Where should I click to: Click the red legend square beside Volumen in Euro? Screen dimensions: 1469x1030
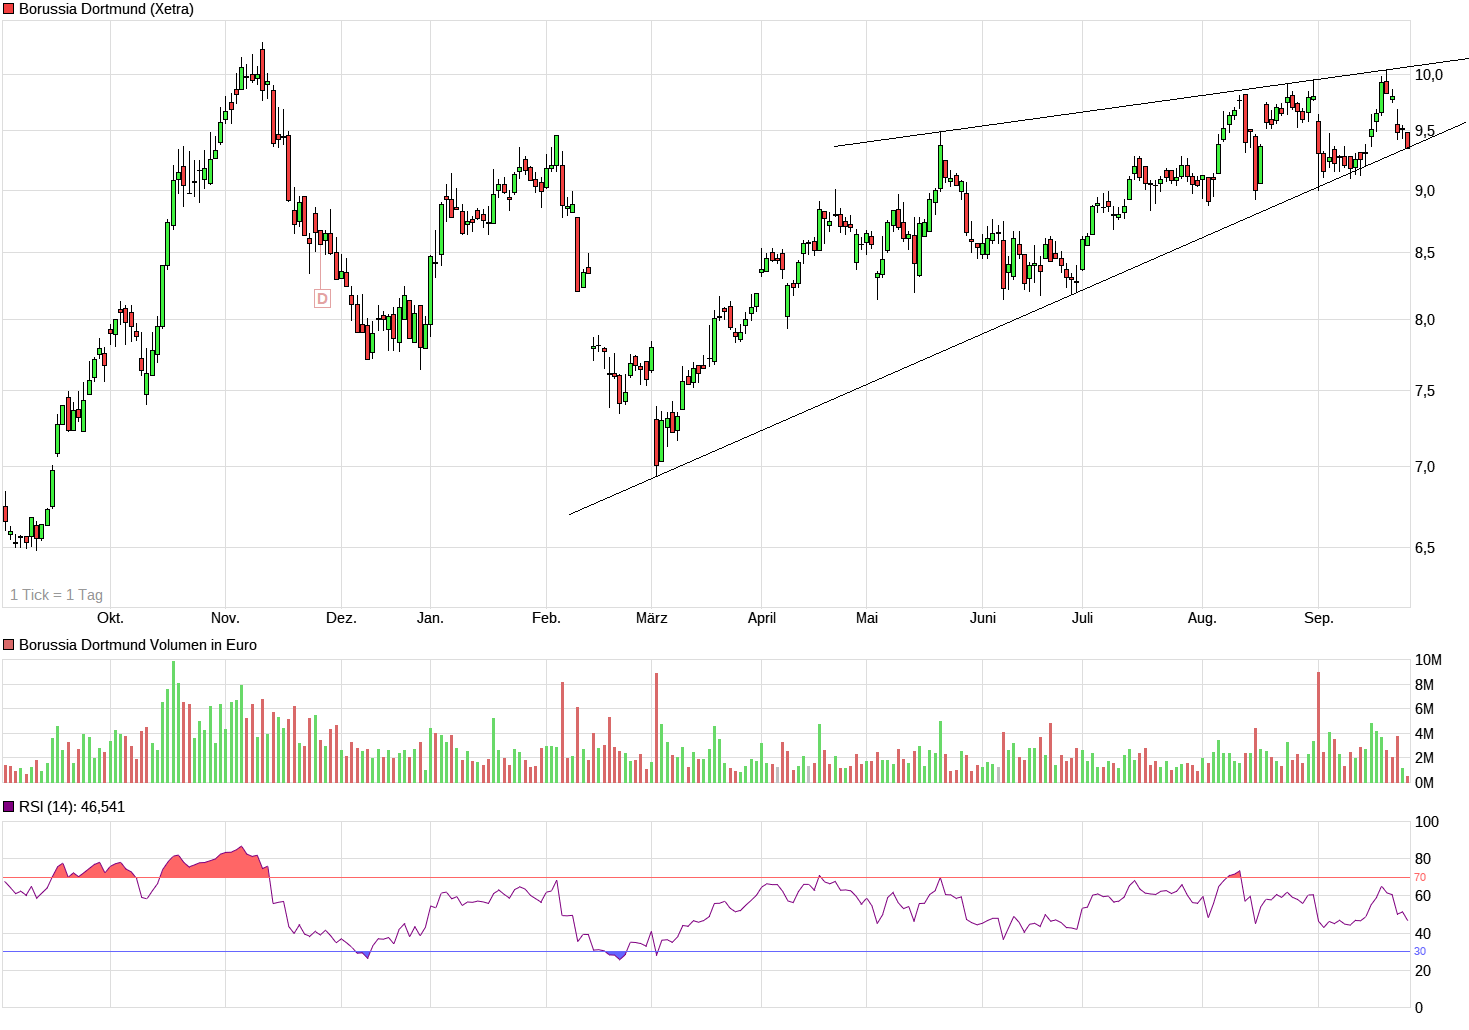9,645
